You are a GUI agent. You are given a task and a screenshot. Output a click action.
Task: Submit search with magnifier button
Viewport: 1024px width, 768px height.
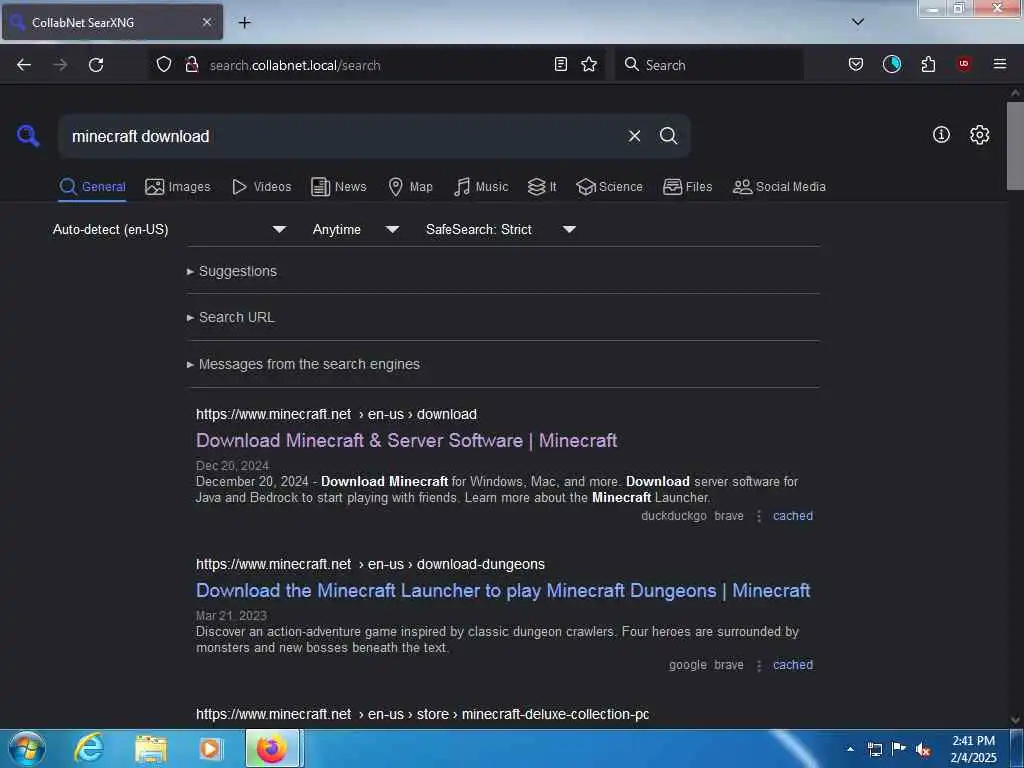click(x=668, y=136)
